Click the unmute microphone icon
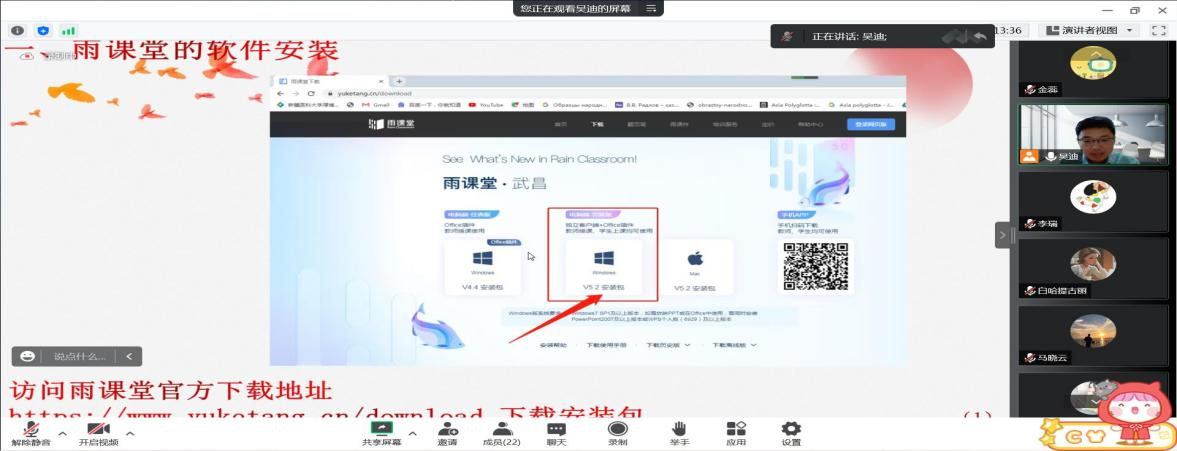1177x451 pixels. (31, 429)
